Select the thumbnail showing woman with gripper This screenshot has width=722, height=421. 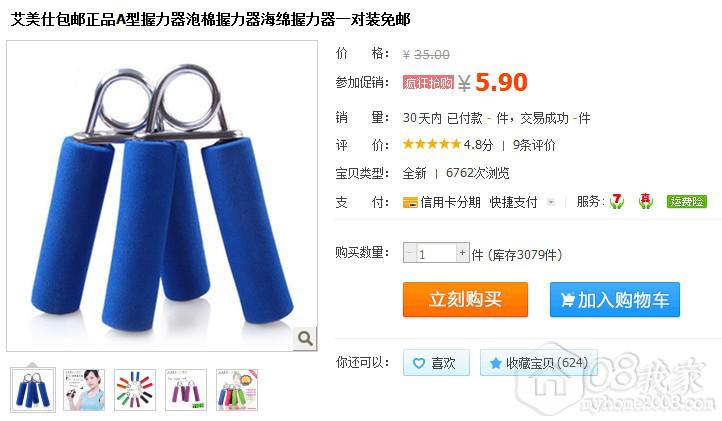[84, 390]
